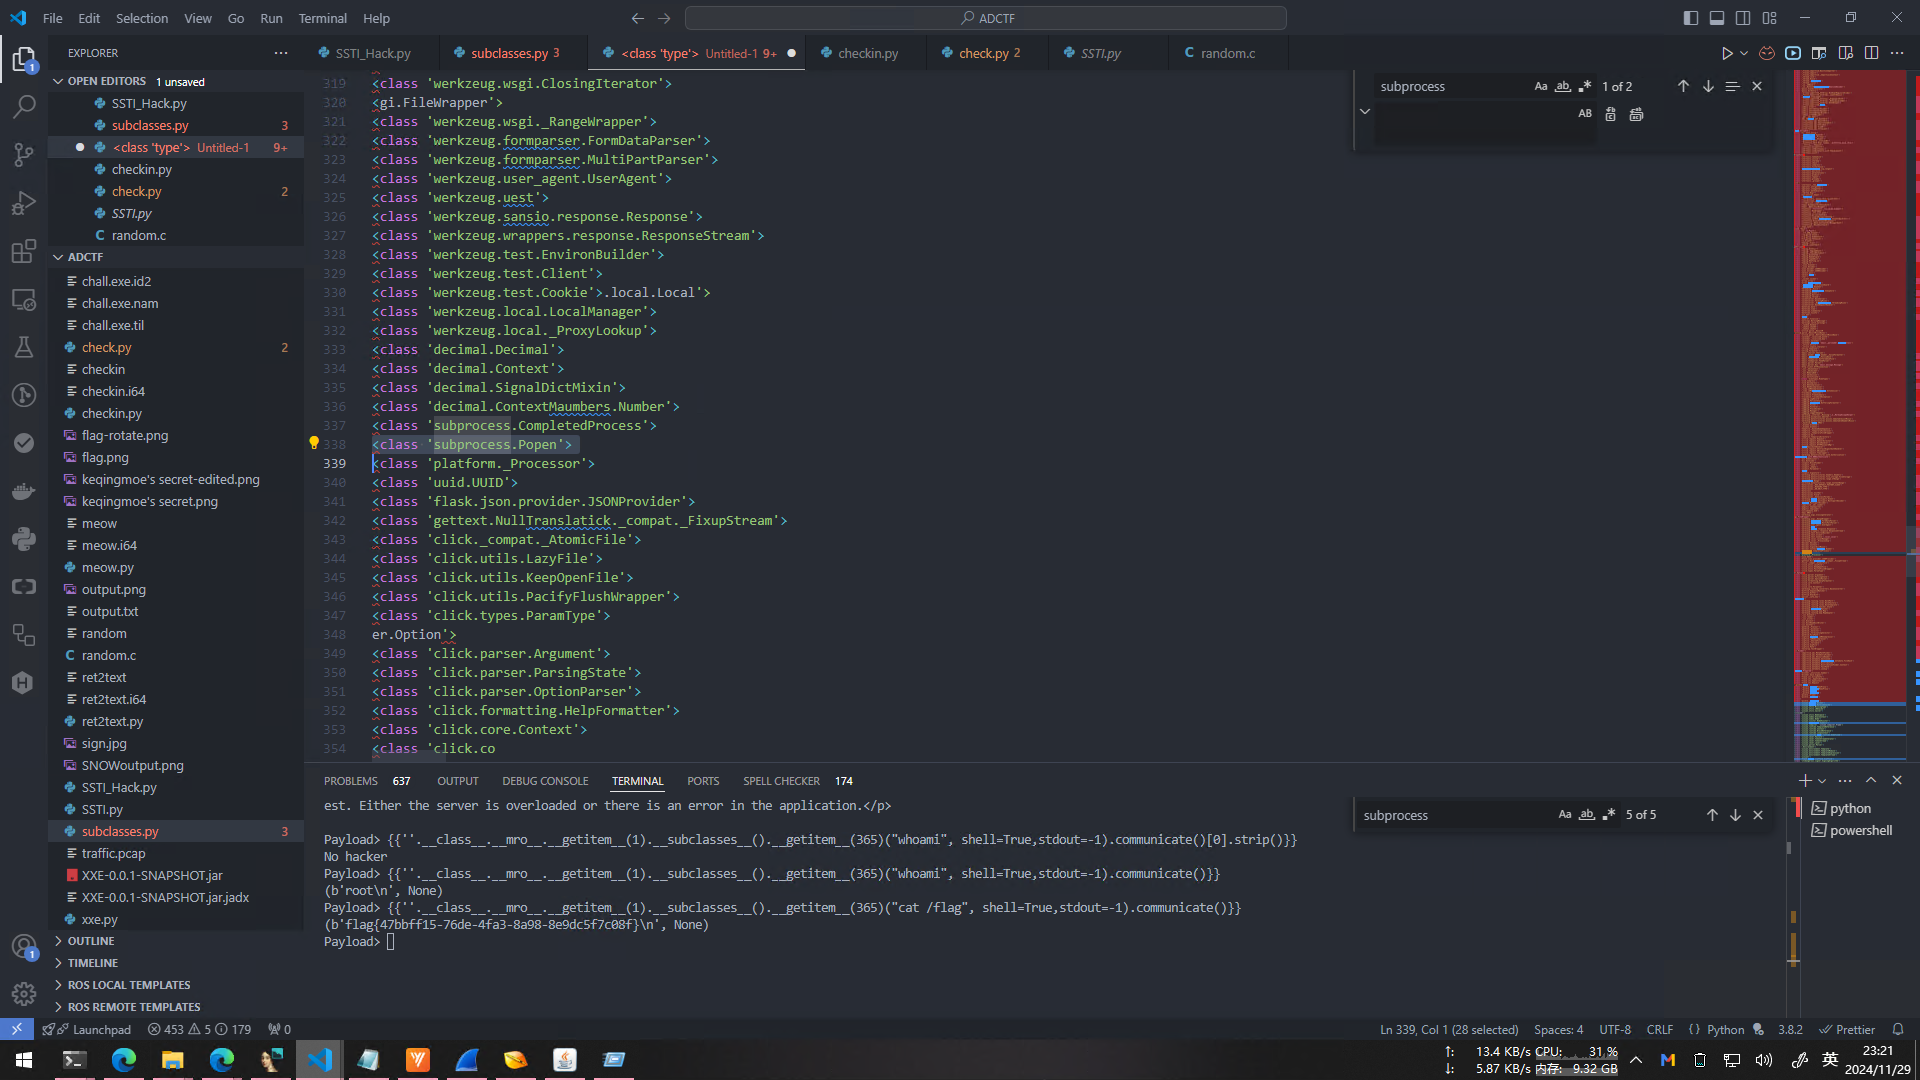This screenshot has height=1080, width=1920.
Task: Open the Search view in activity bar
Action: [x=24, y=106]
